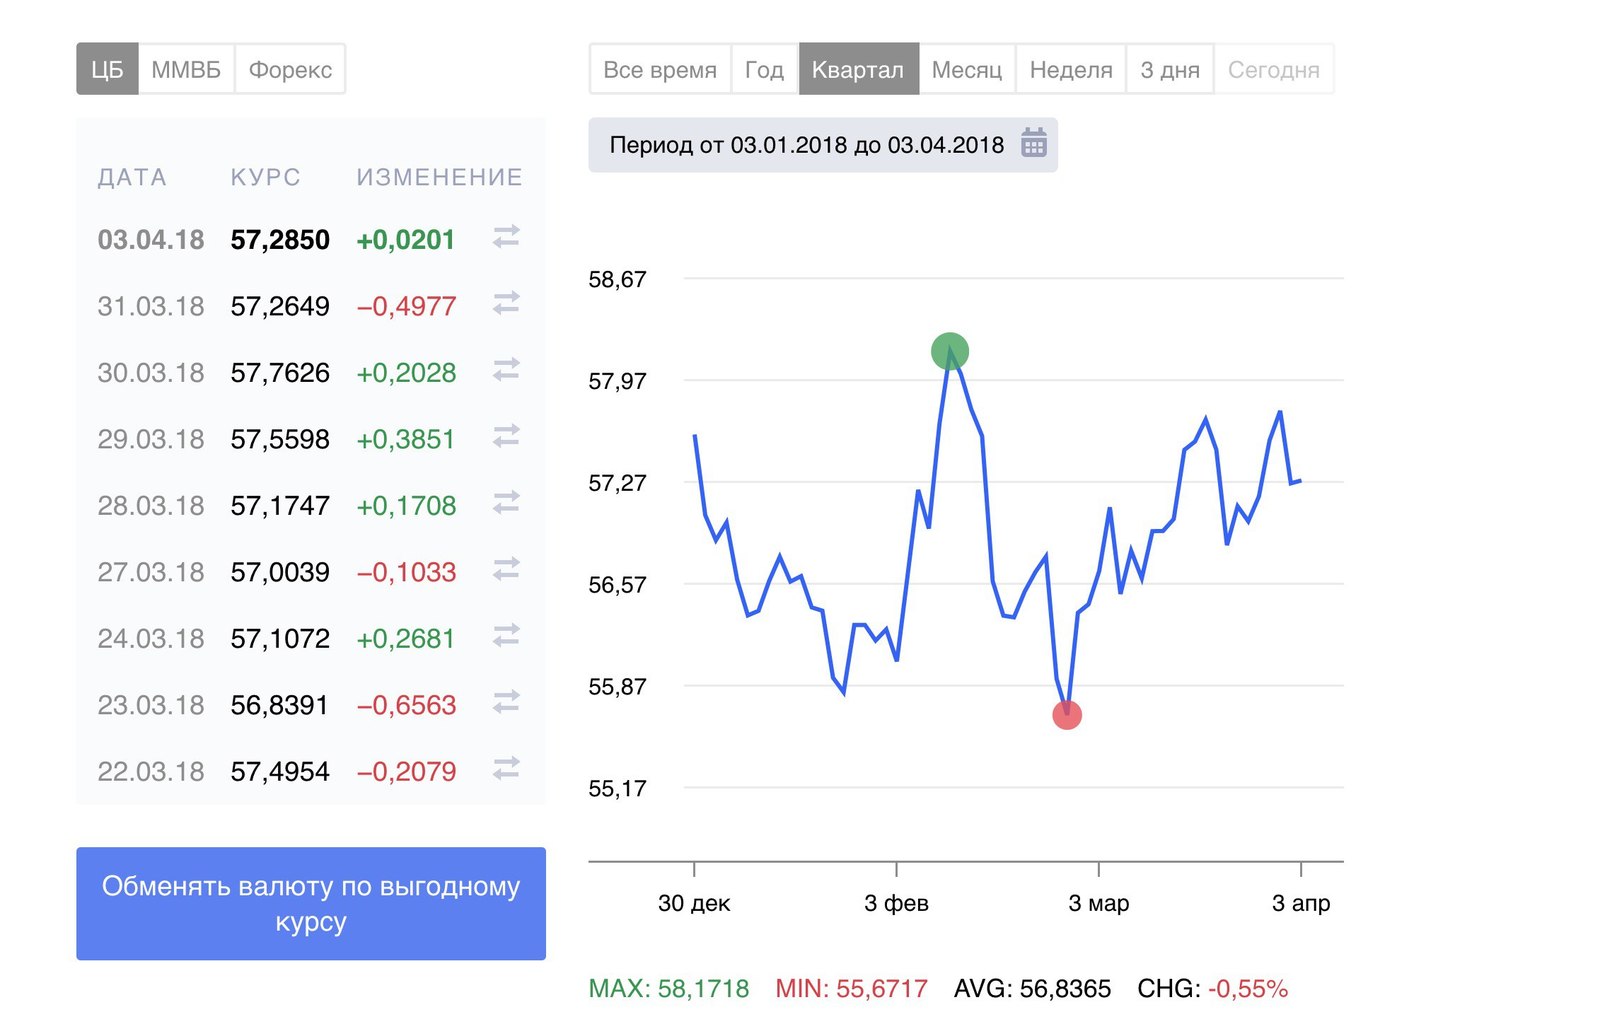Click the 3 фев axis label
The height and width of the screenshot is (1024, 1600).
897,903
